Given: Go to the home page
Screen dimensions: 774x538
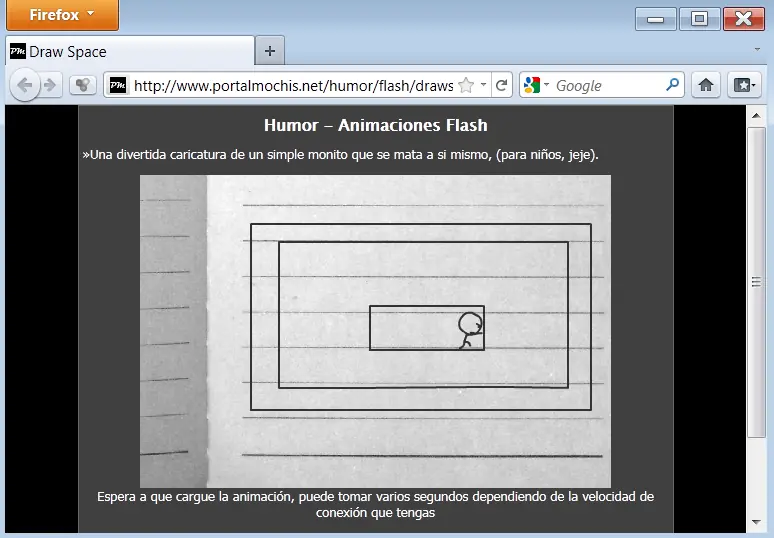Looking at the screenshot, I should (x=705, y=85).
